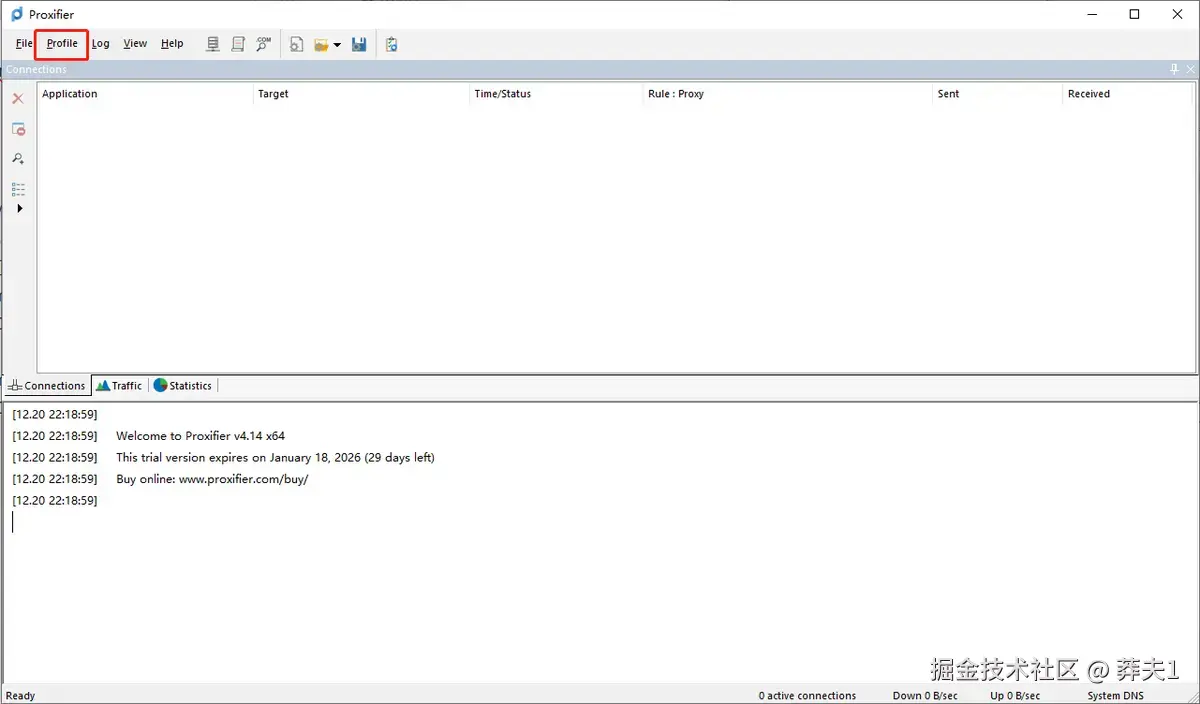The height and width of the screenshot is (704, 1200).
Task: Open the Help menu
Action: tap(172, 44)
